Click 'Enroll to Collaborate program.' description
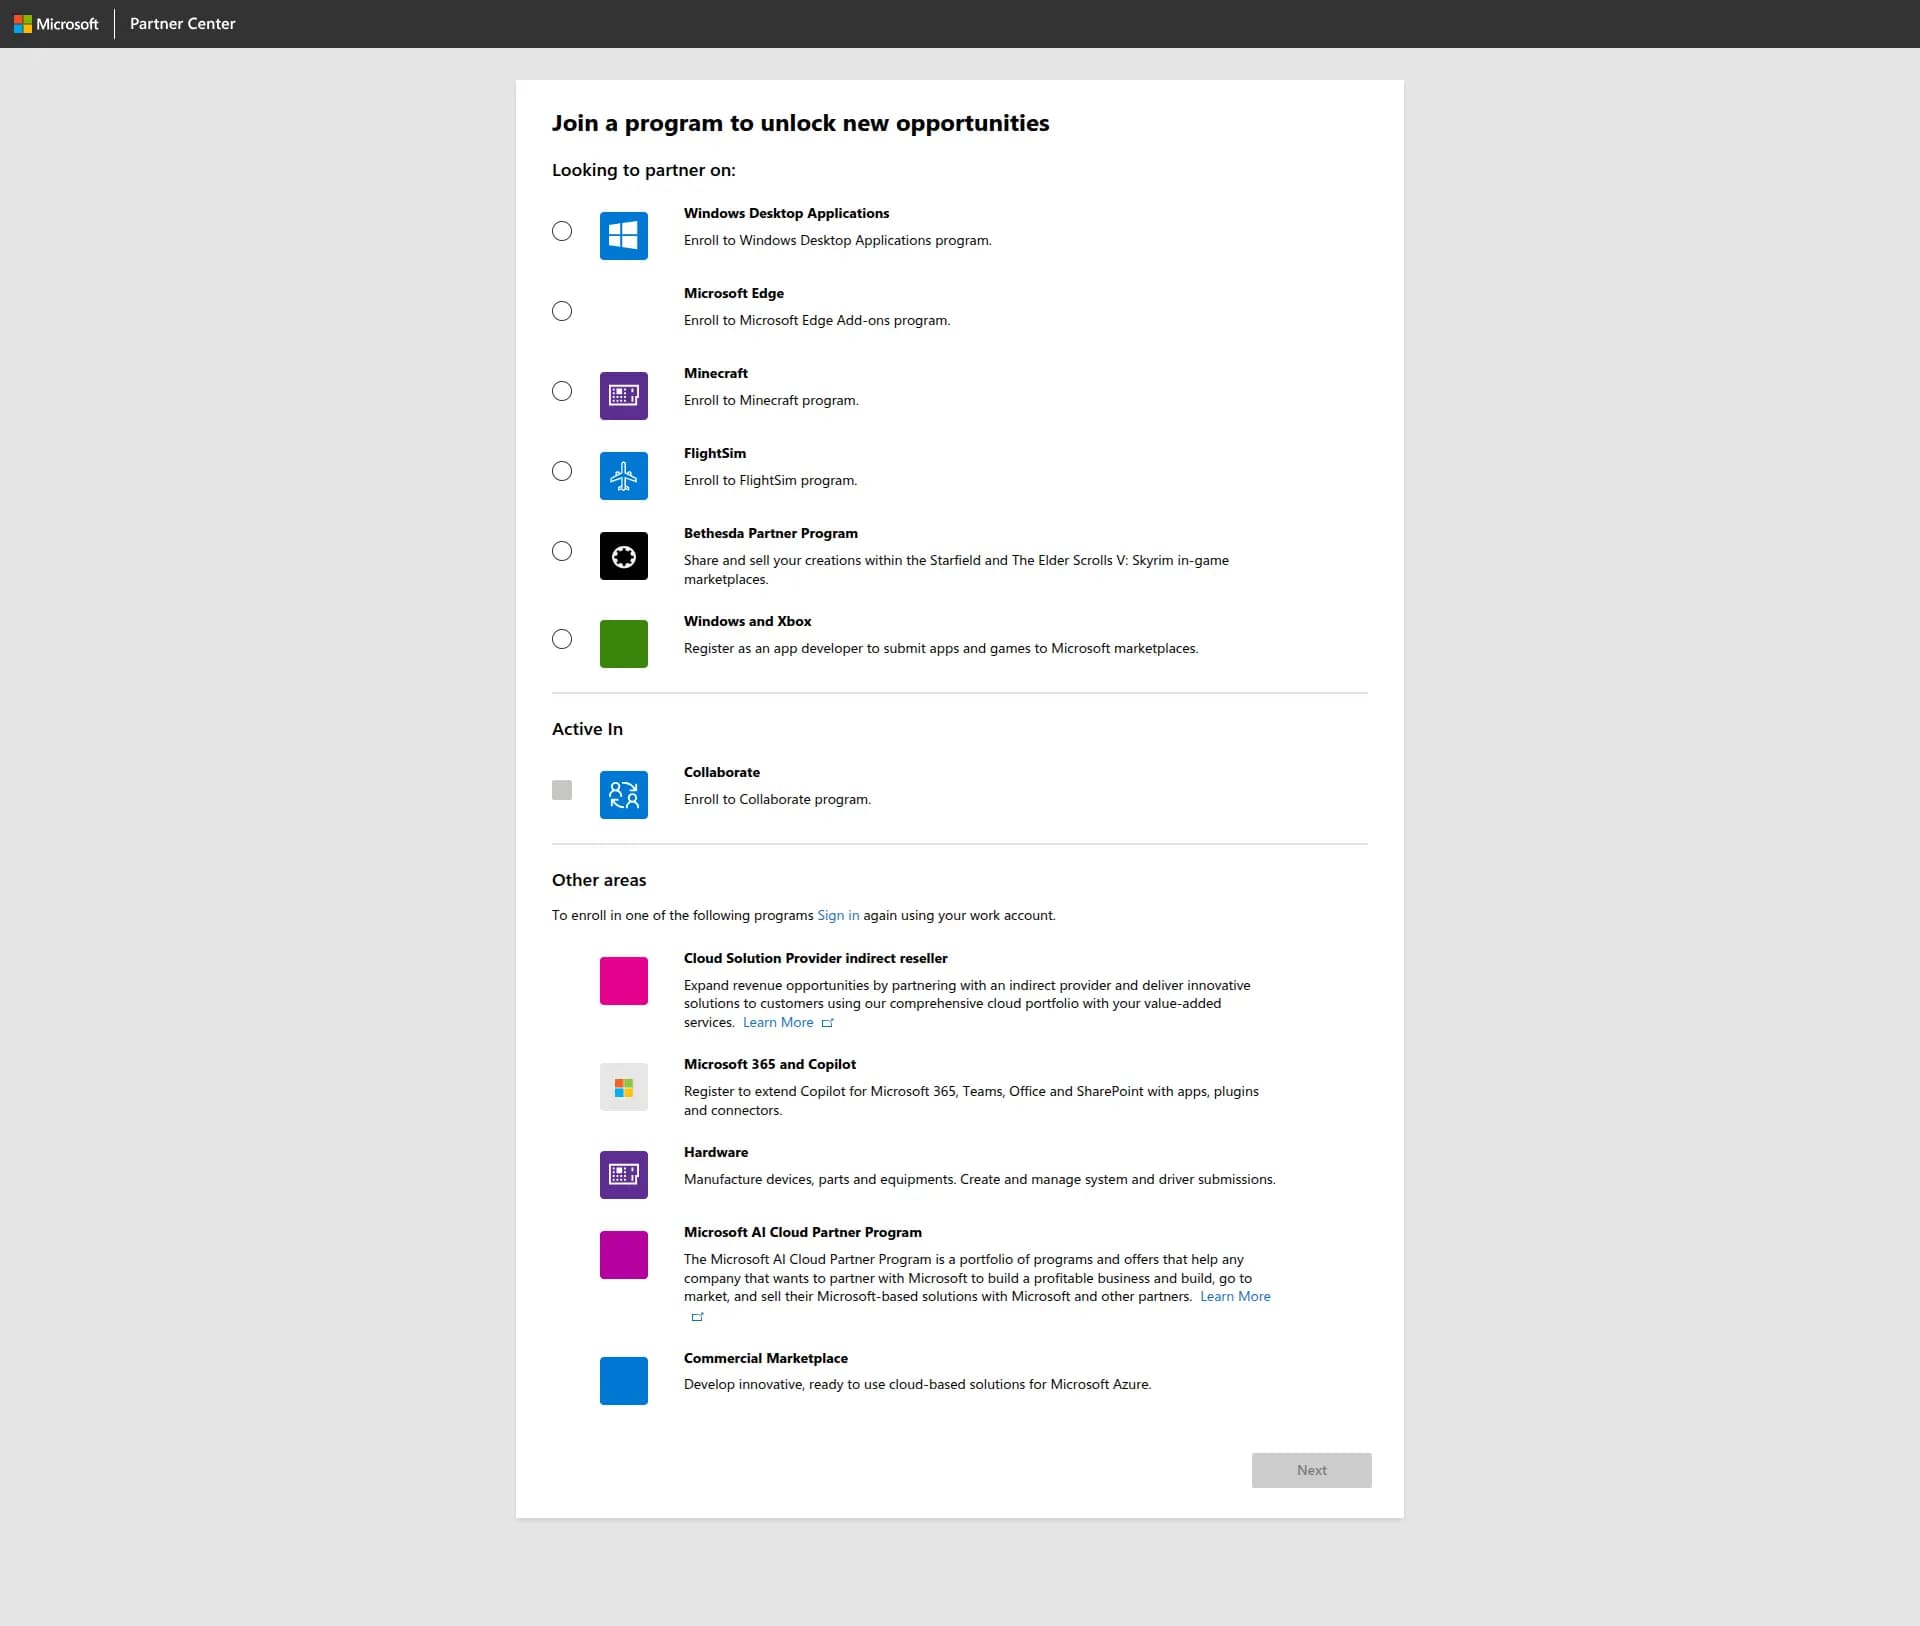Screen dimensions: 1920x1626 point(778,799)
